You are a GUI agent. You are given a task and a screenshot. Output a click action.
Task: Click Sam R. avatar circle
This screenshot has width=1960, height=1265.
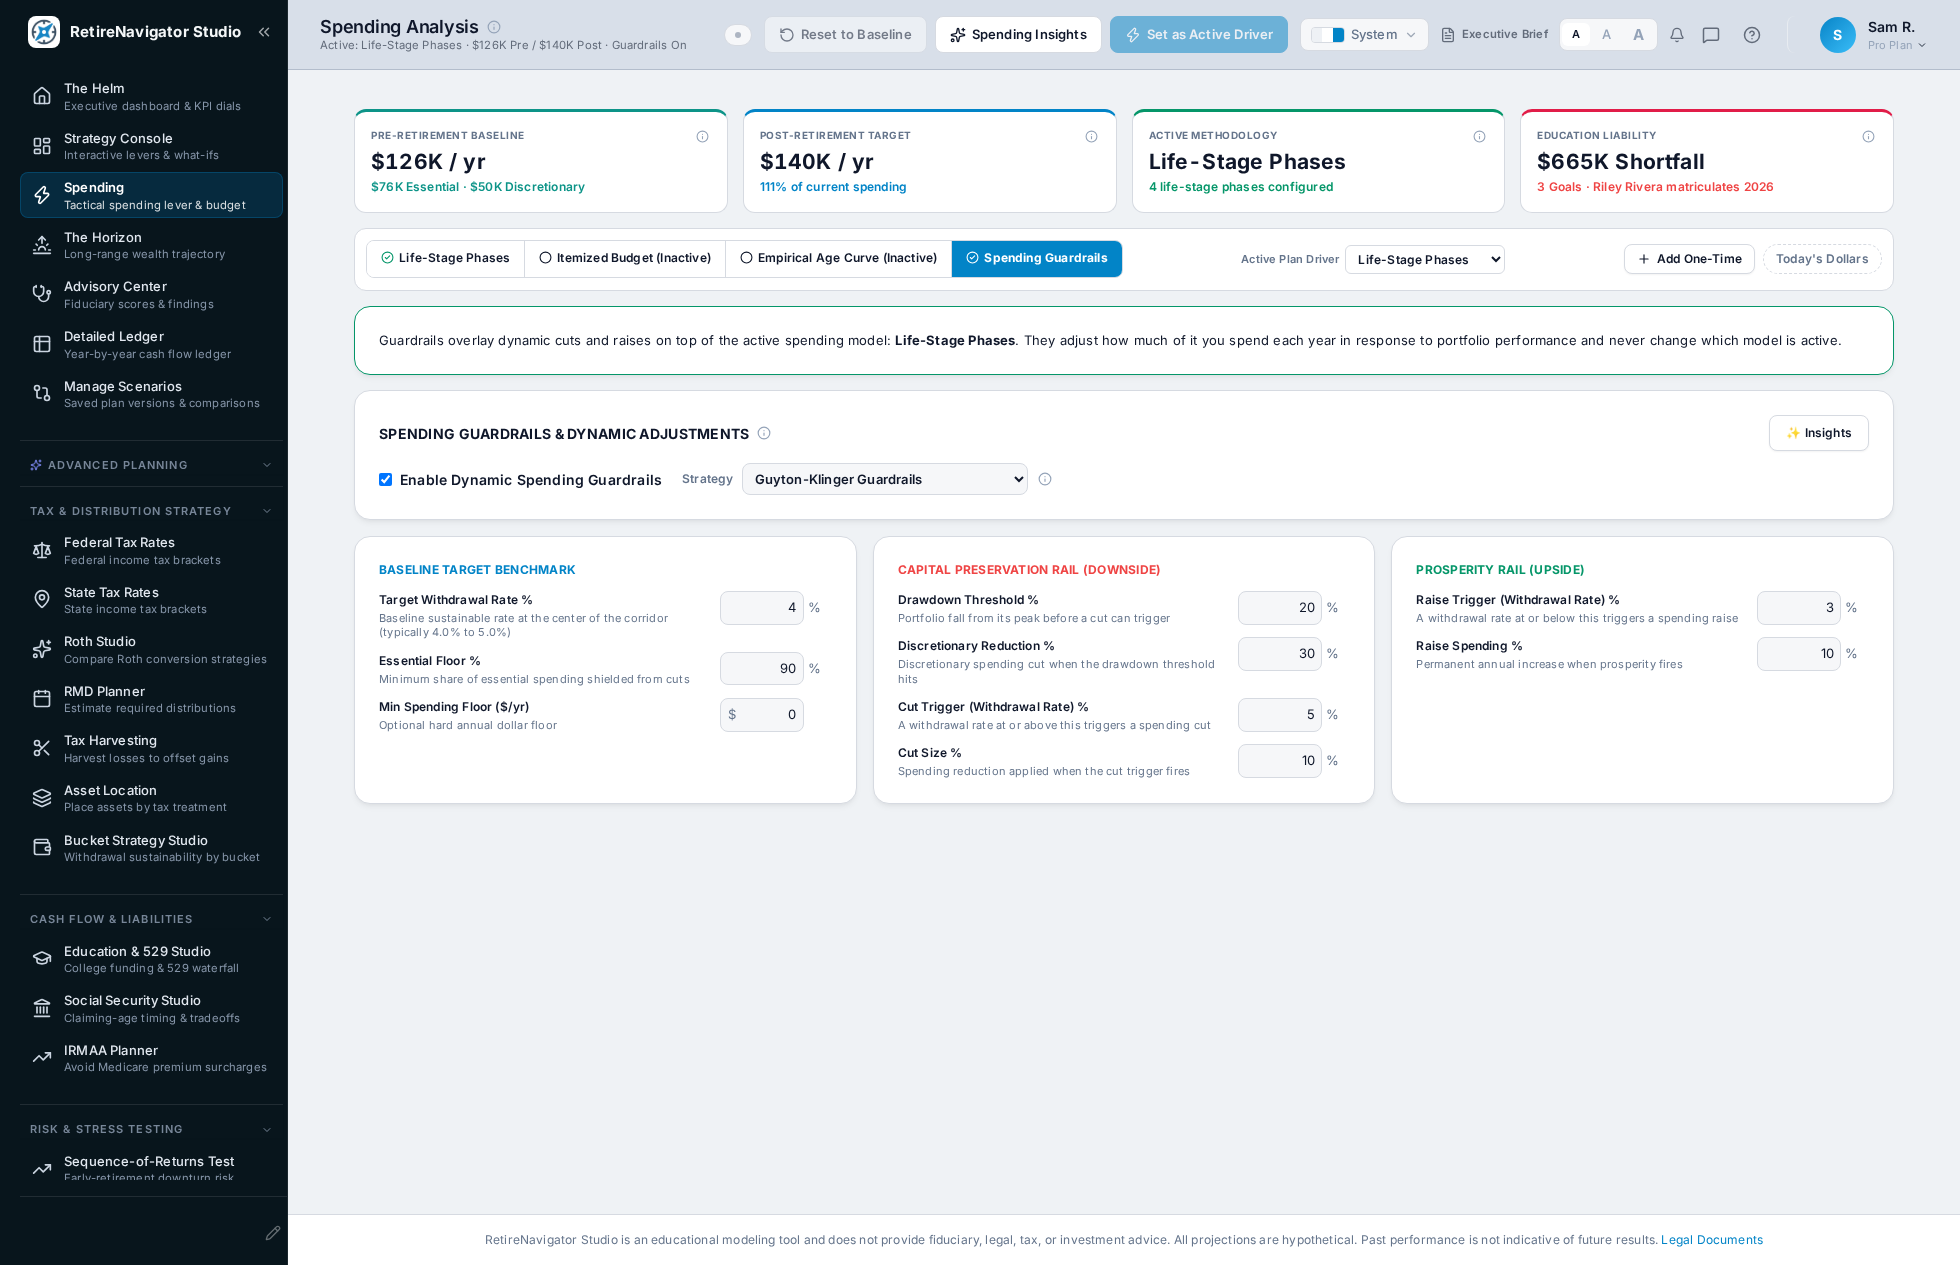coord(1838,35)
